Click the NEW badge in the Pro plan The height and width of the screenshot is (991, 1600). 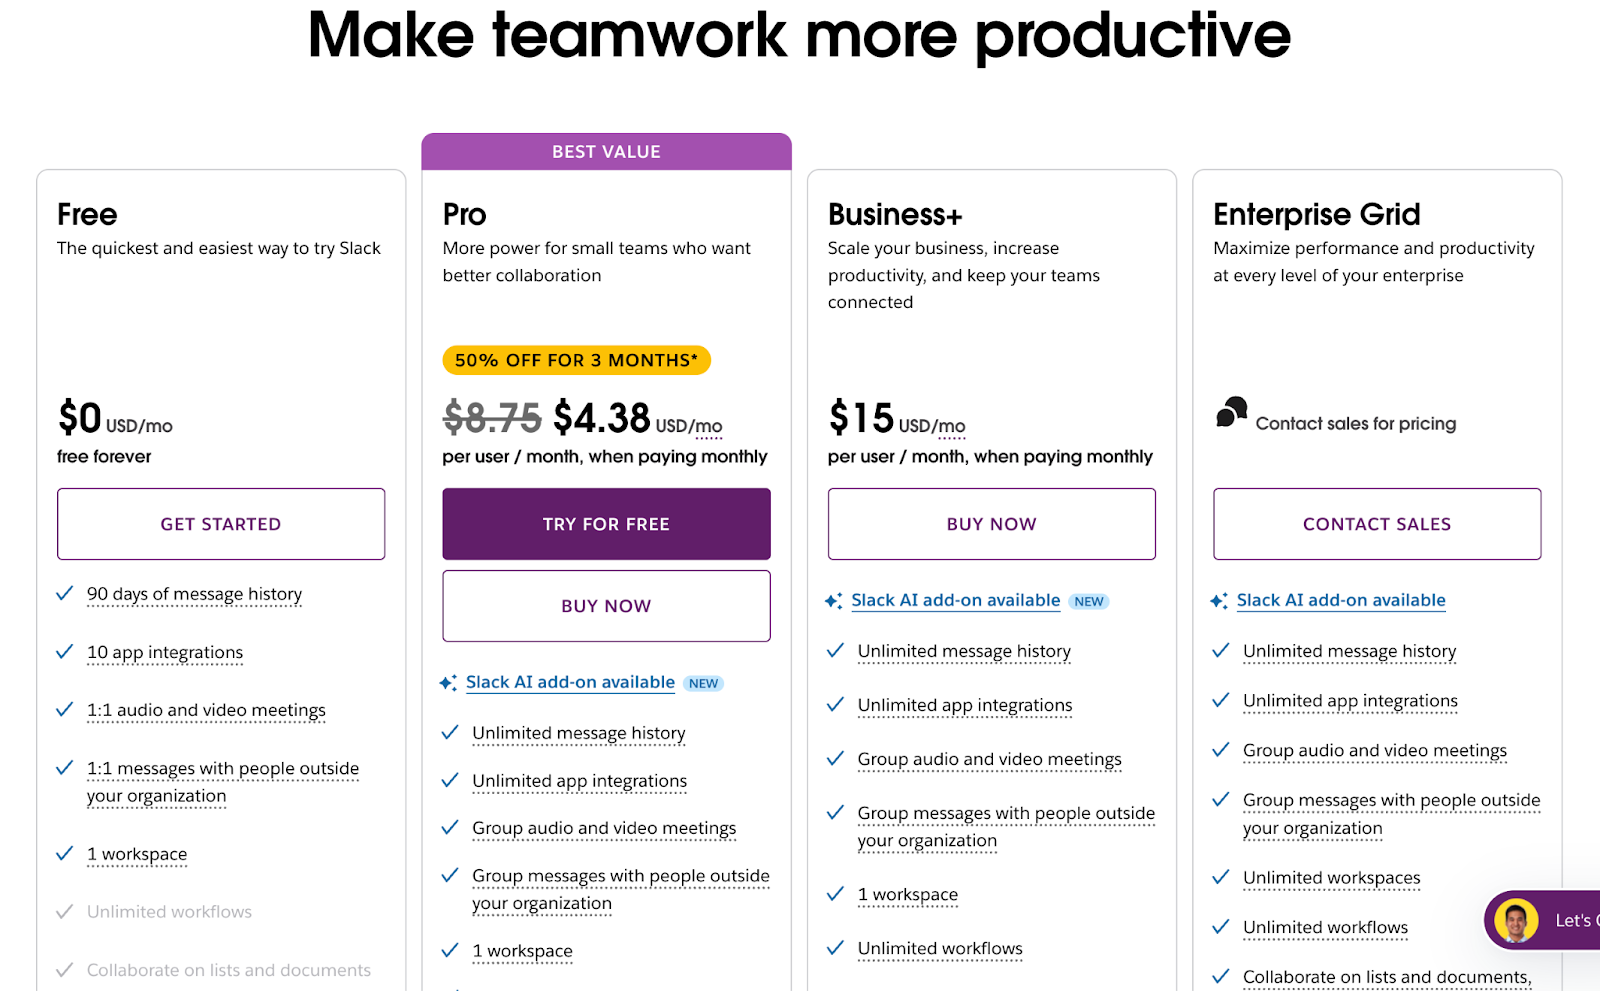coord(703,684)
